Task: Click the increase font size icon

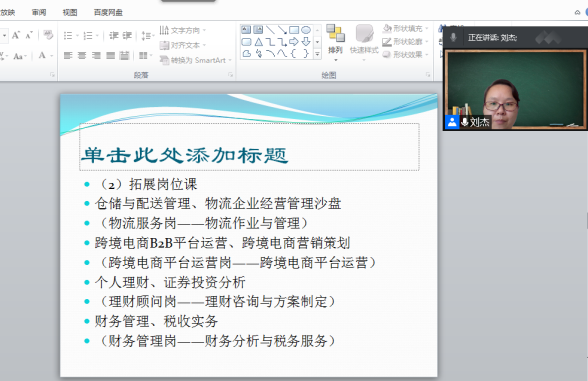Action: point(16,35)
